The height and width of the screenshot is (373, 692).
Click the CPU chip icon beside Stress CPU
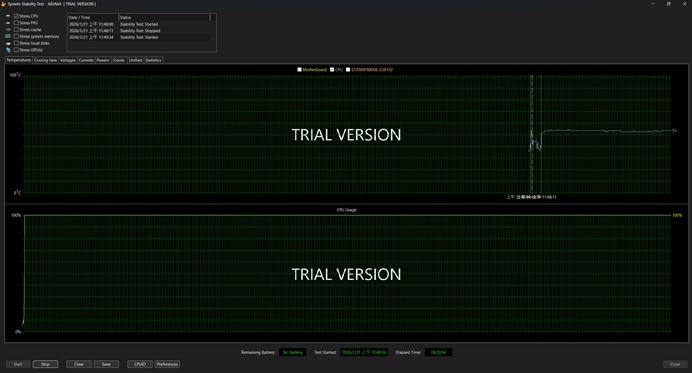pos(8,16)
